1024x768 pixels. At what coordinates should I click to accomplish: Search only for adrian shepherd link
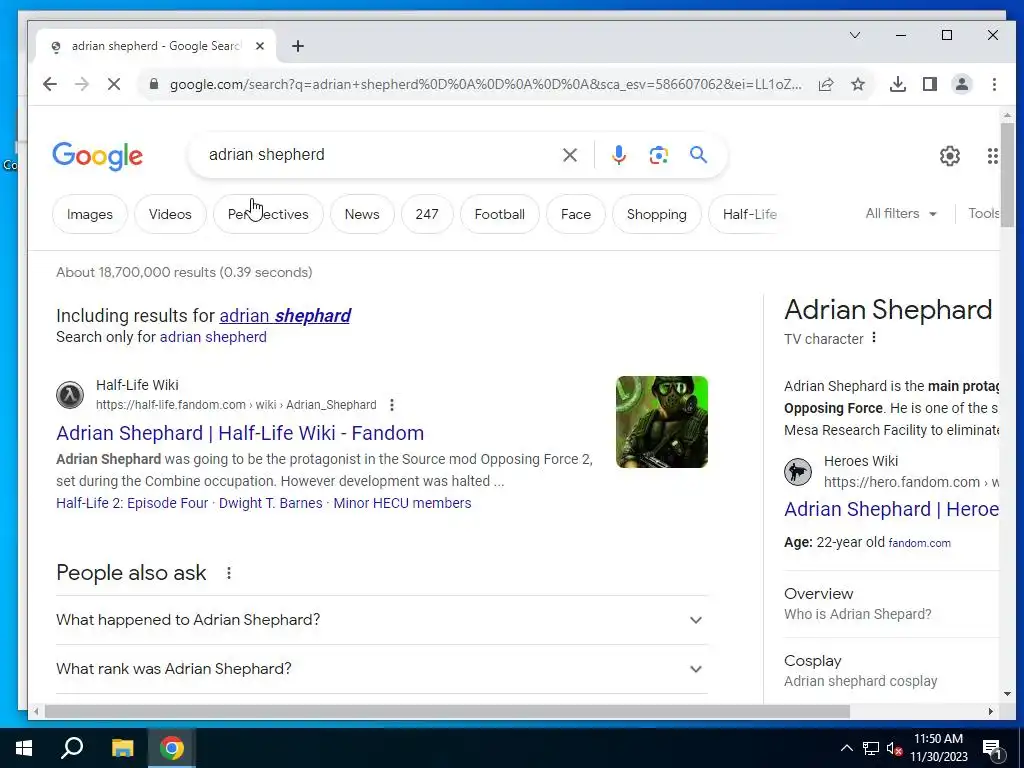213,337
